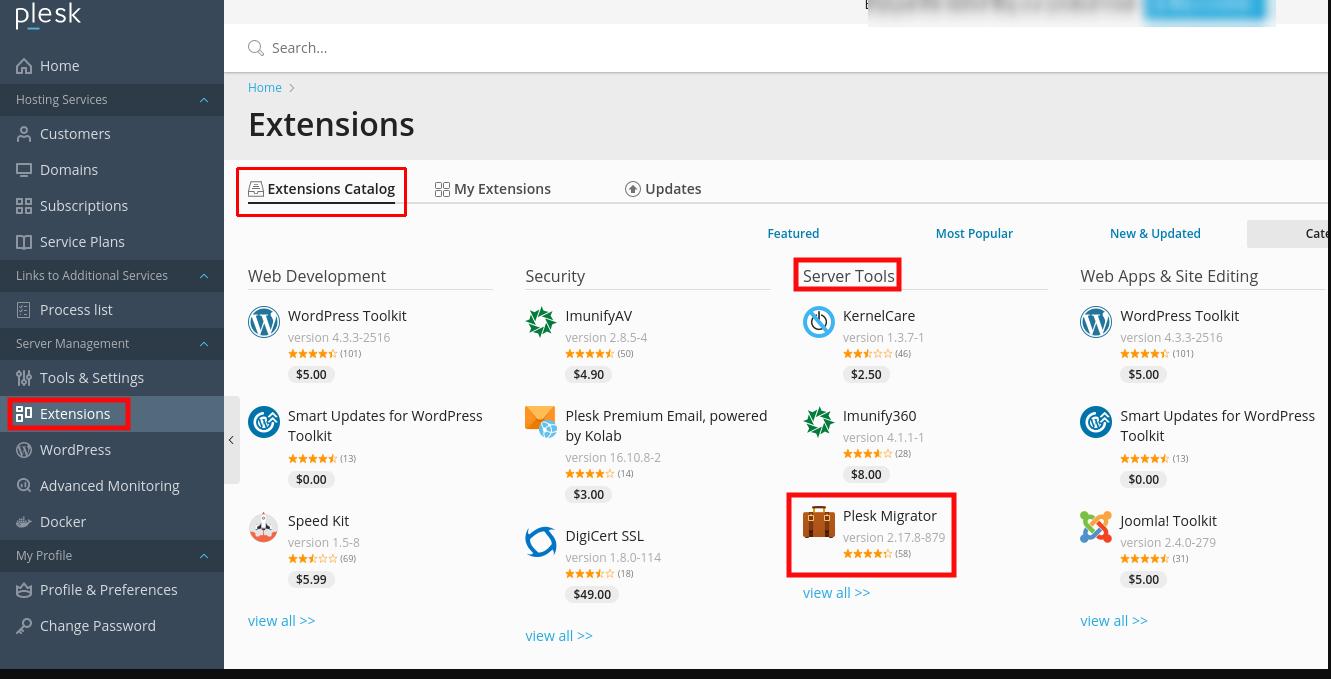
Task: Collapse the left sidebar with arrow handle
Action: click(x=231, y=440)
